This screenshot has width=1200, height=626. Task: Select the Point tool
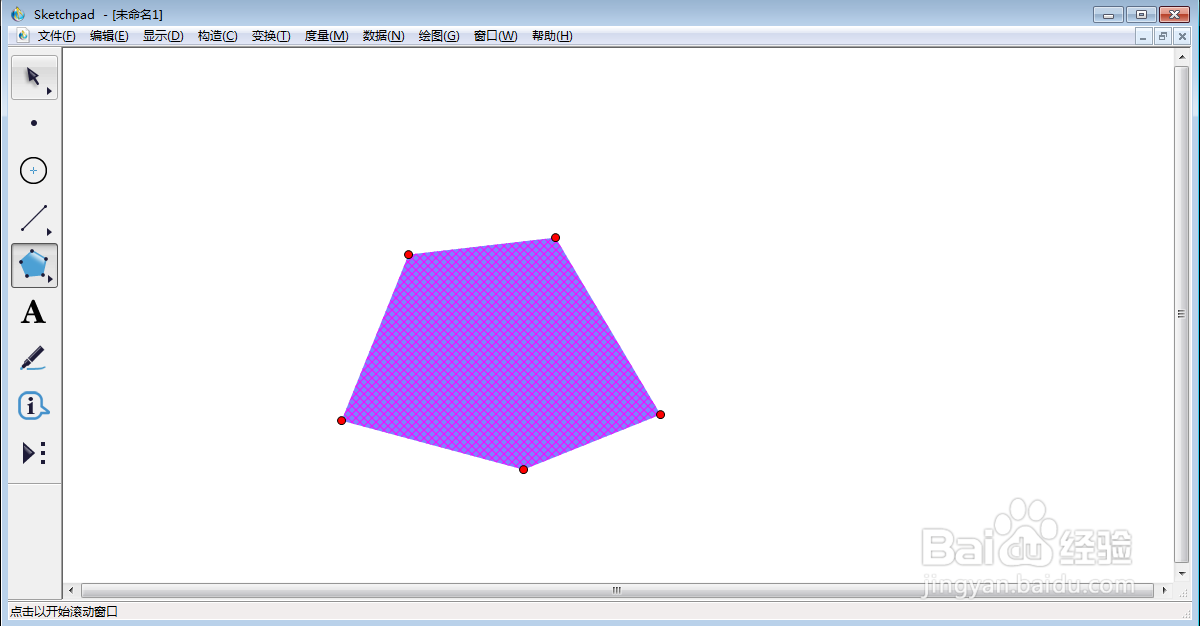[34, 123]
